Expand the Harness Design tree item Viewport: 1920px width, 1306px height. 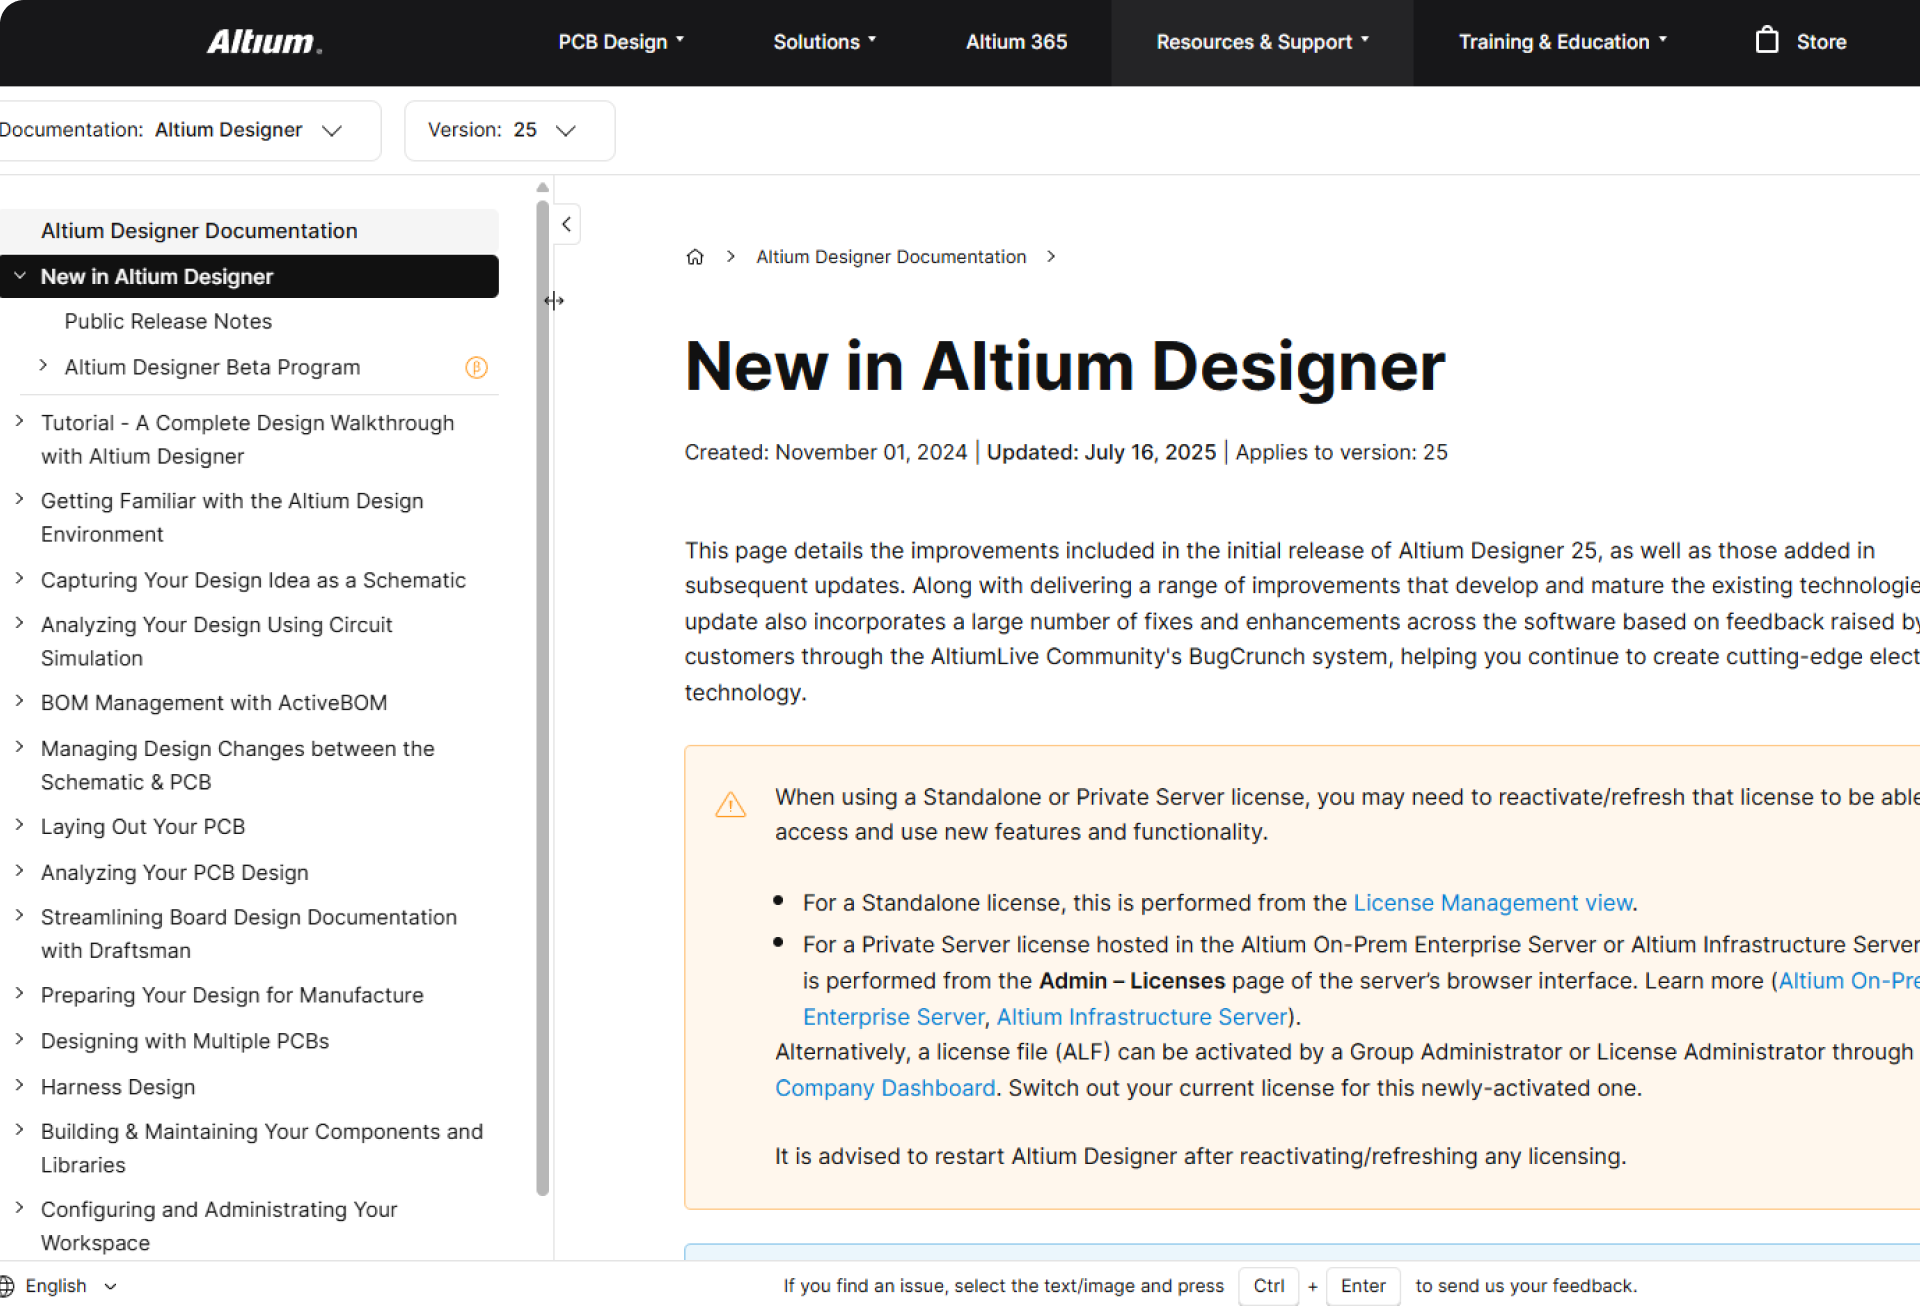coord(19,1085)
